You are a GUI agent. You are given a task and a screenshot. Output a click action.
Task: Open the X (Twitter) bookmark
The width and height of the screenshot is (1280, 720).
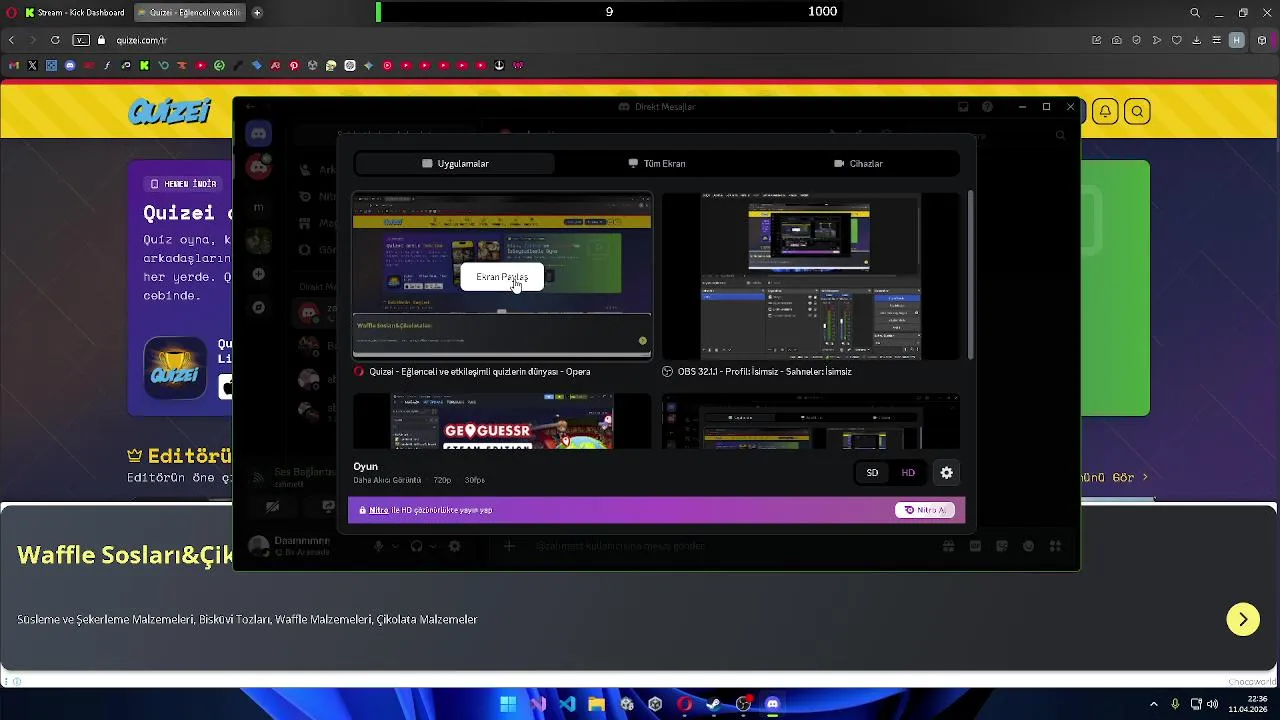click(x=32, y=66)
